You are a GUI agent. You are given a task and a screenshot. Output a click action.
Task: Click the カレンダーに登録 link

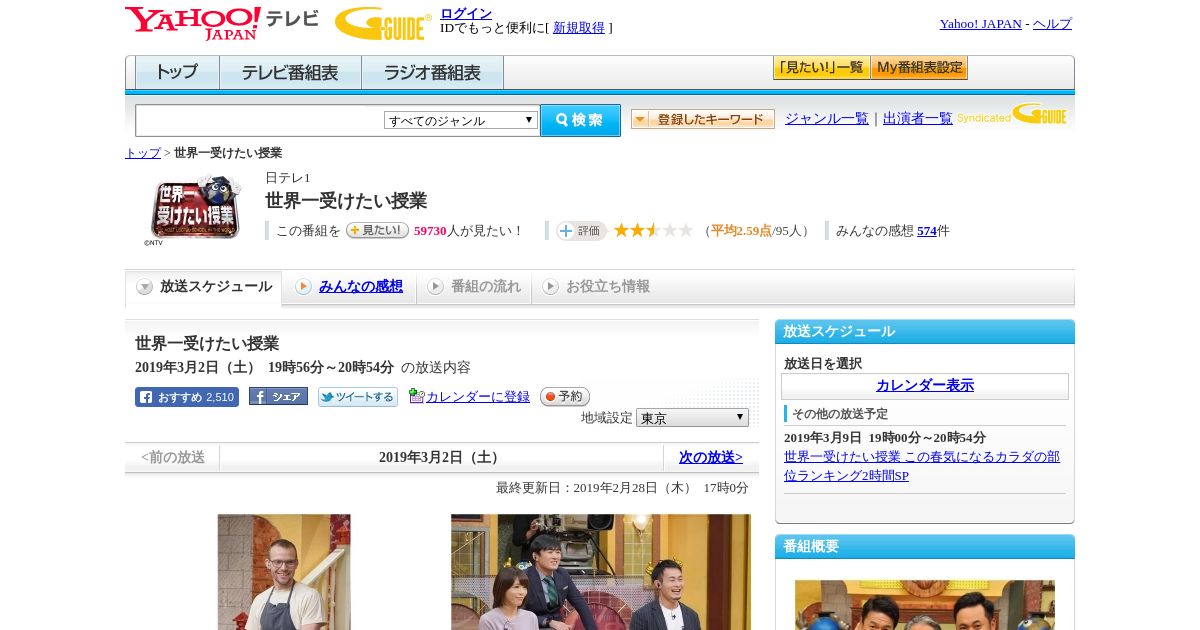(478, 397)
